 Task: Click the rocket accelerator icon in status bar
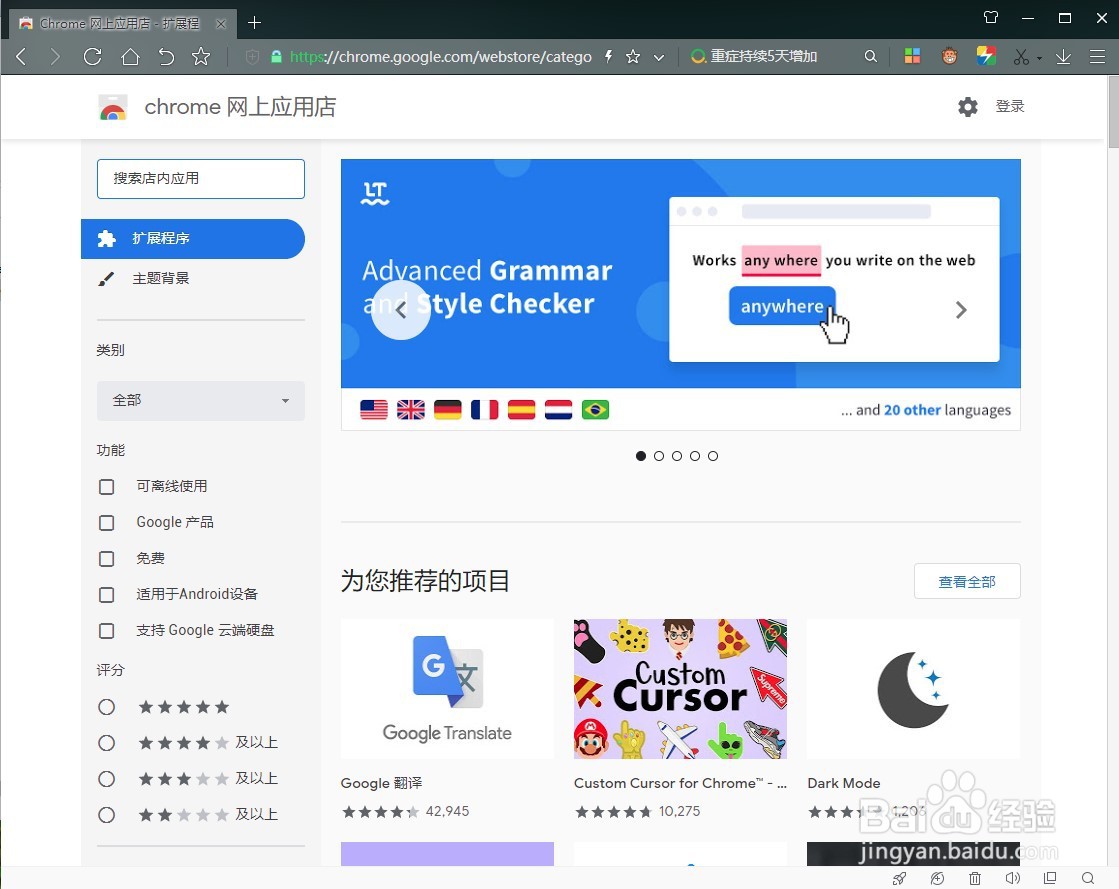tap(900, 878)
